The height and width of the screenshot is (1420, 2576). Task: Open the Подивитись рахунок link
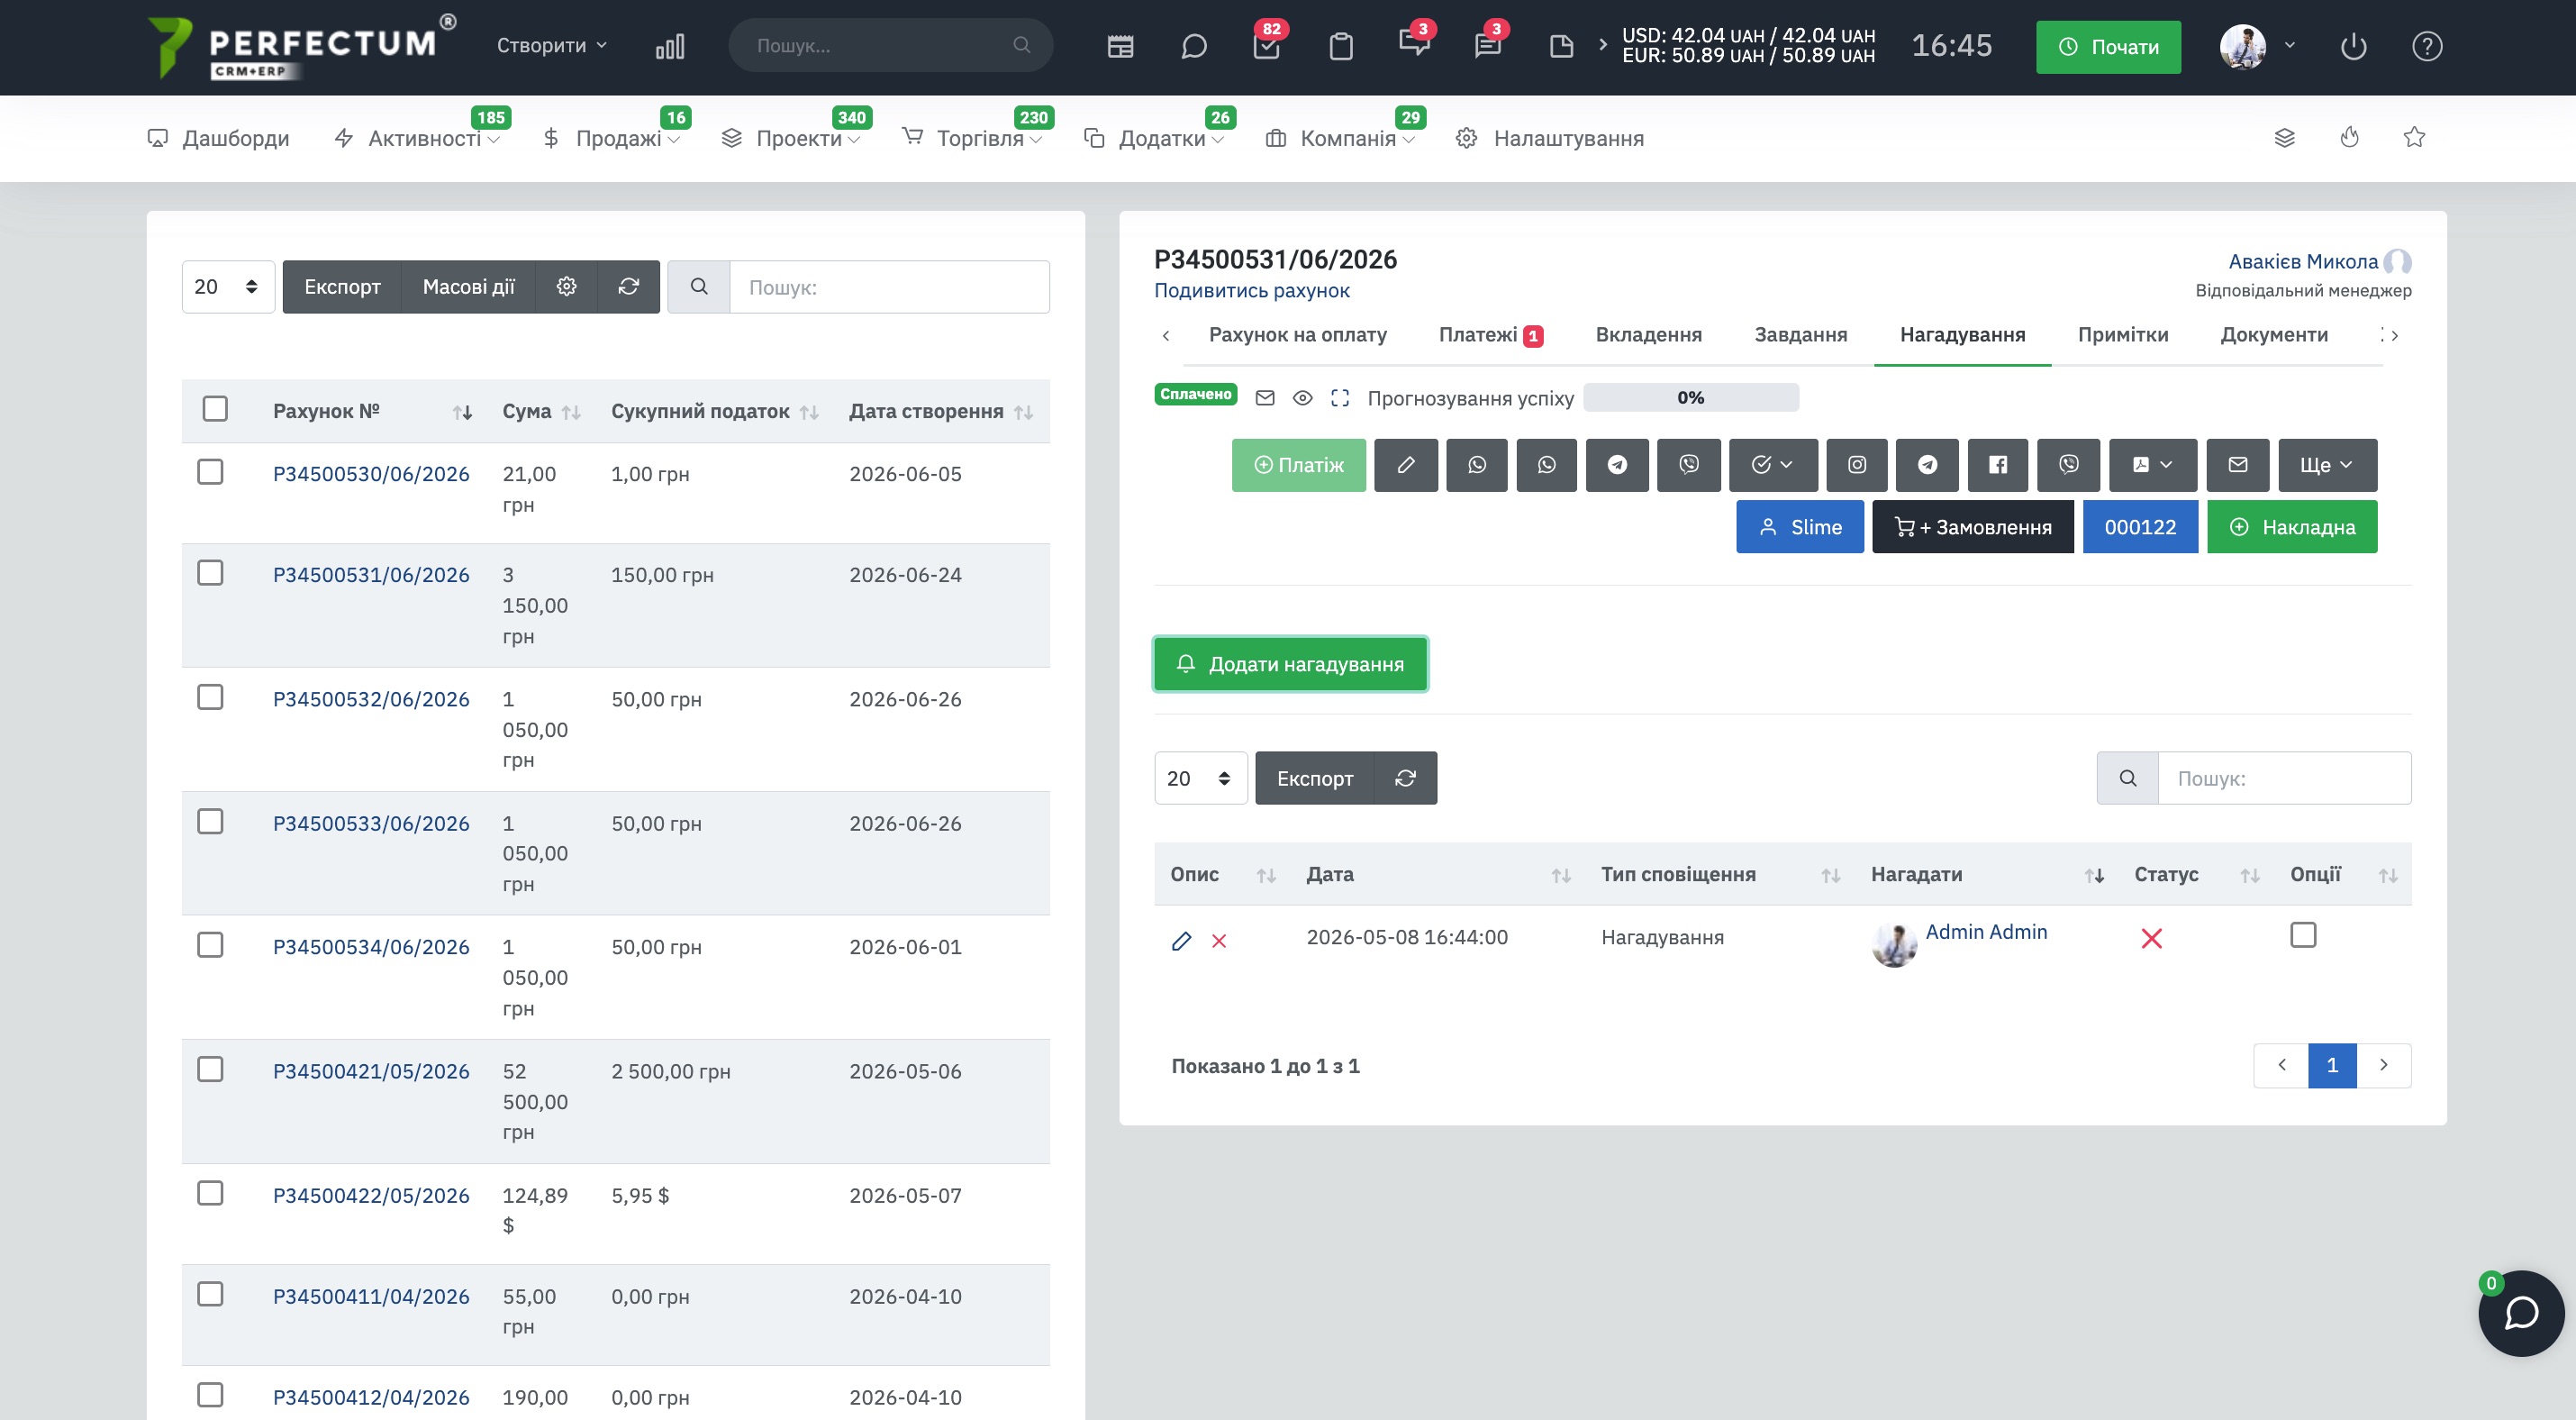(x=1251, y=291)
